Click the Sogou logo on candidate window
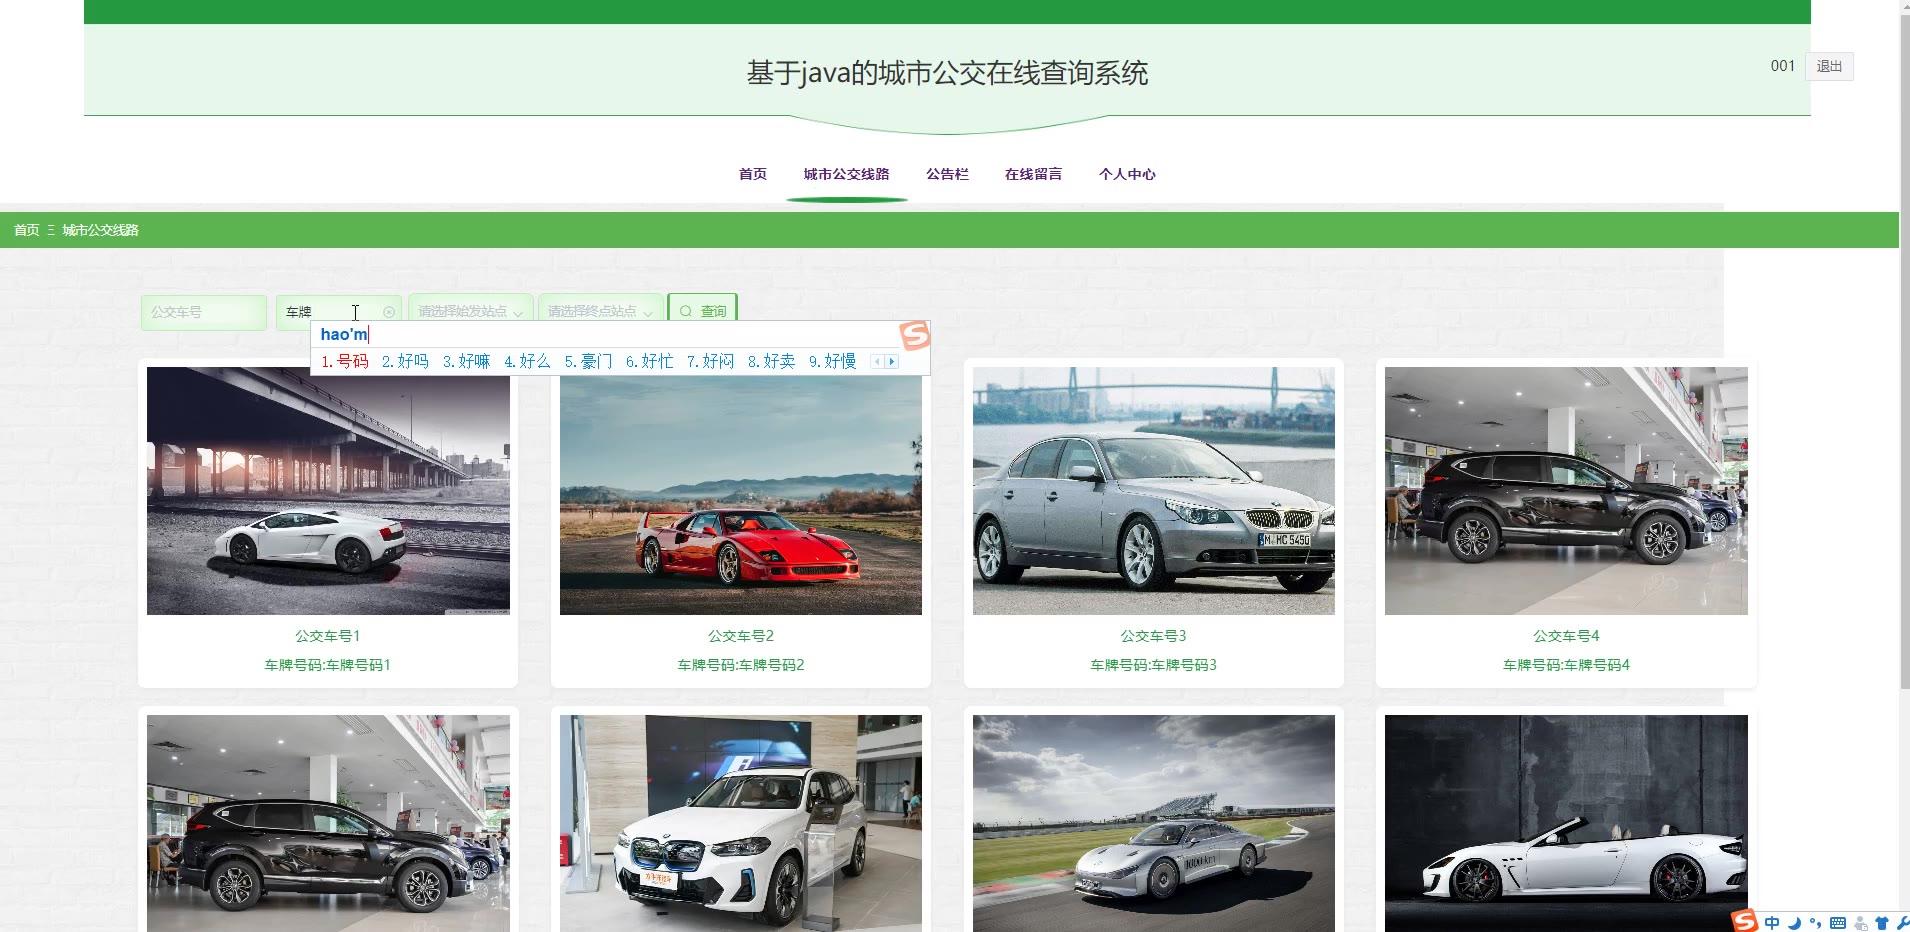 pos(914,336)
